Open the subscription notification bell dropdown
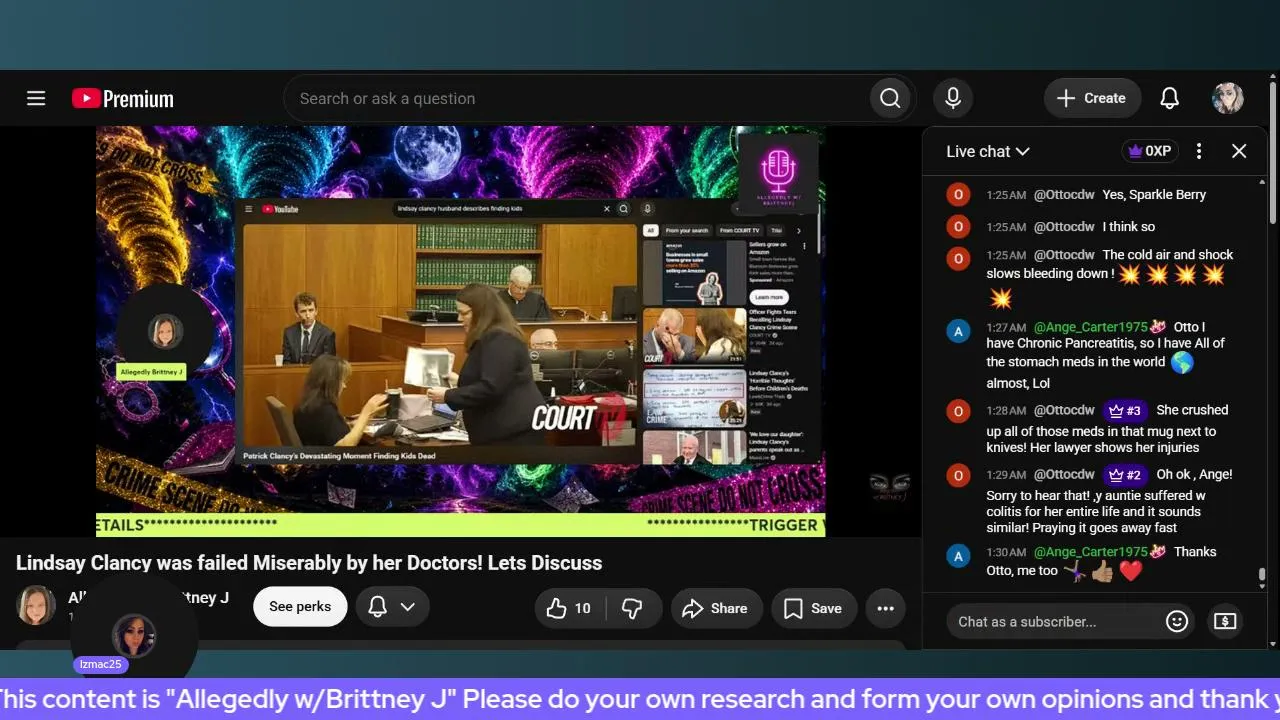1280x720 pixels. pos(392,607)
